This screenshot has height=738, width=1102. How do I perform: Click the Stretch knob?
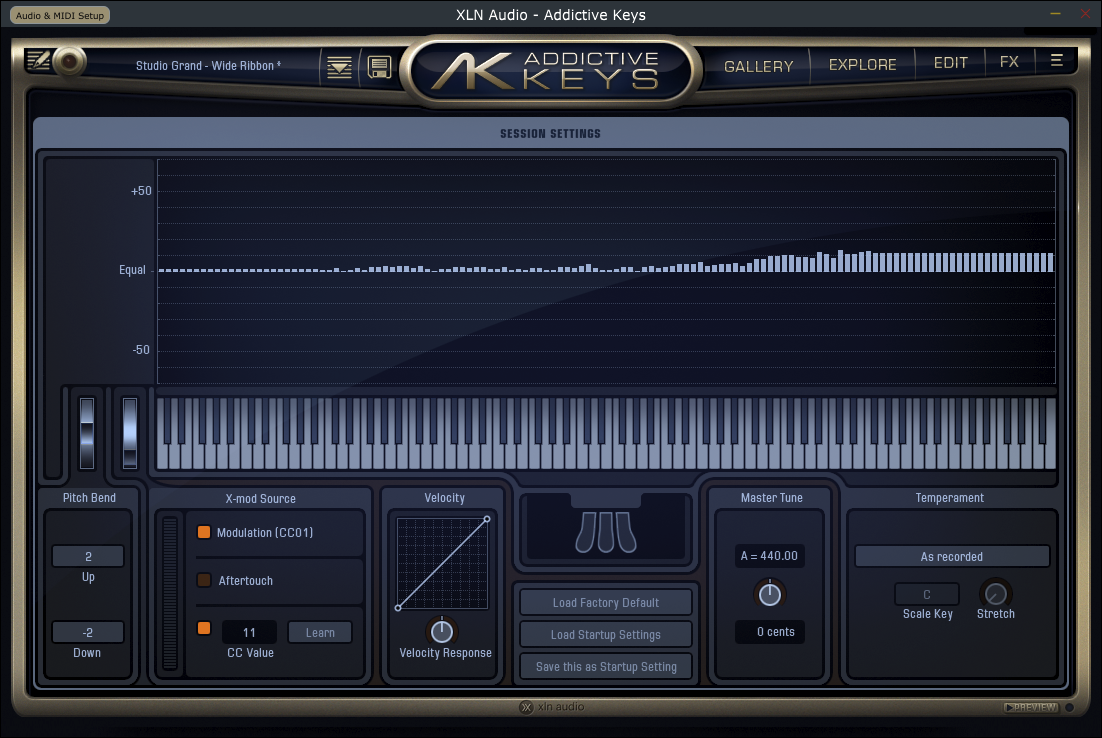[x=995, y=595]
